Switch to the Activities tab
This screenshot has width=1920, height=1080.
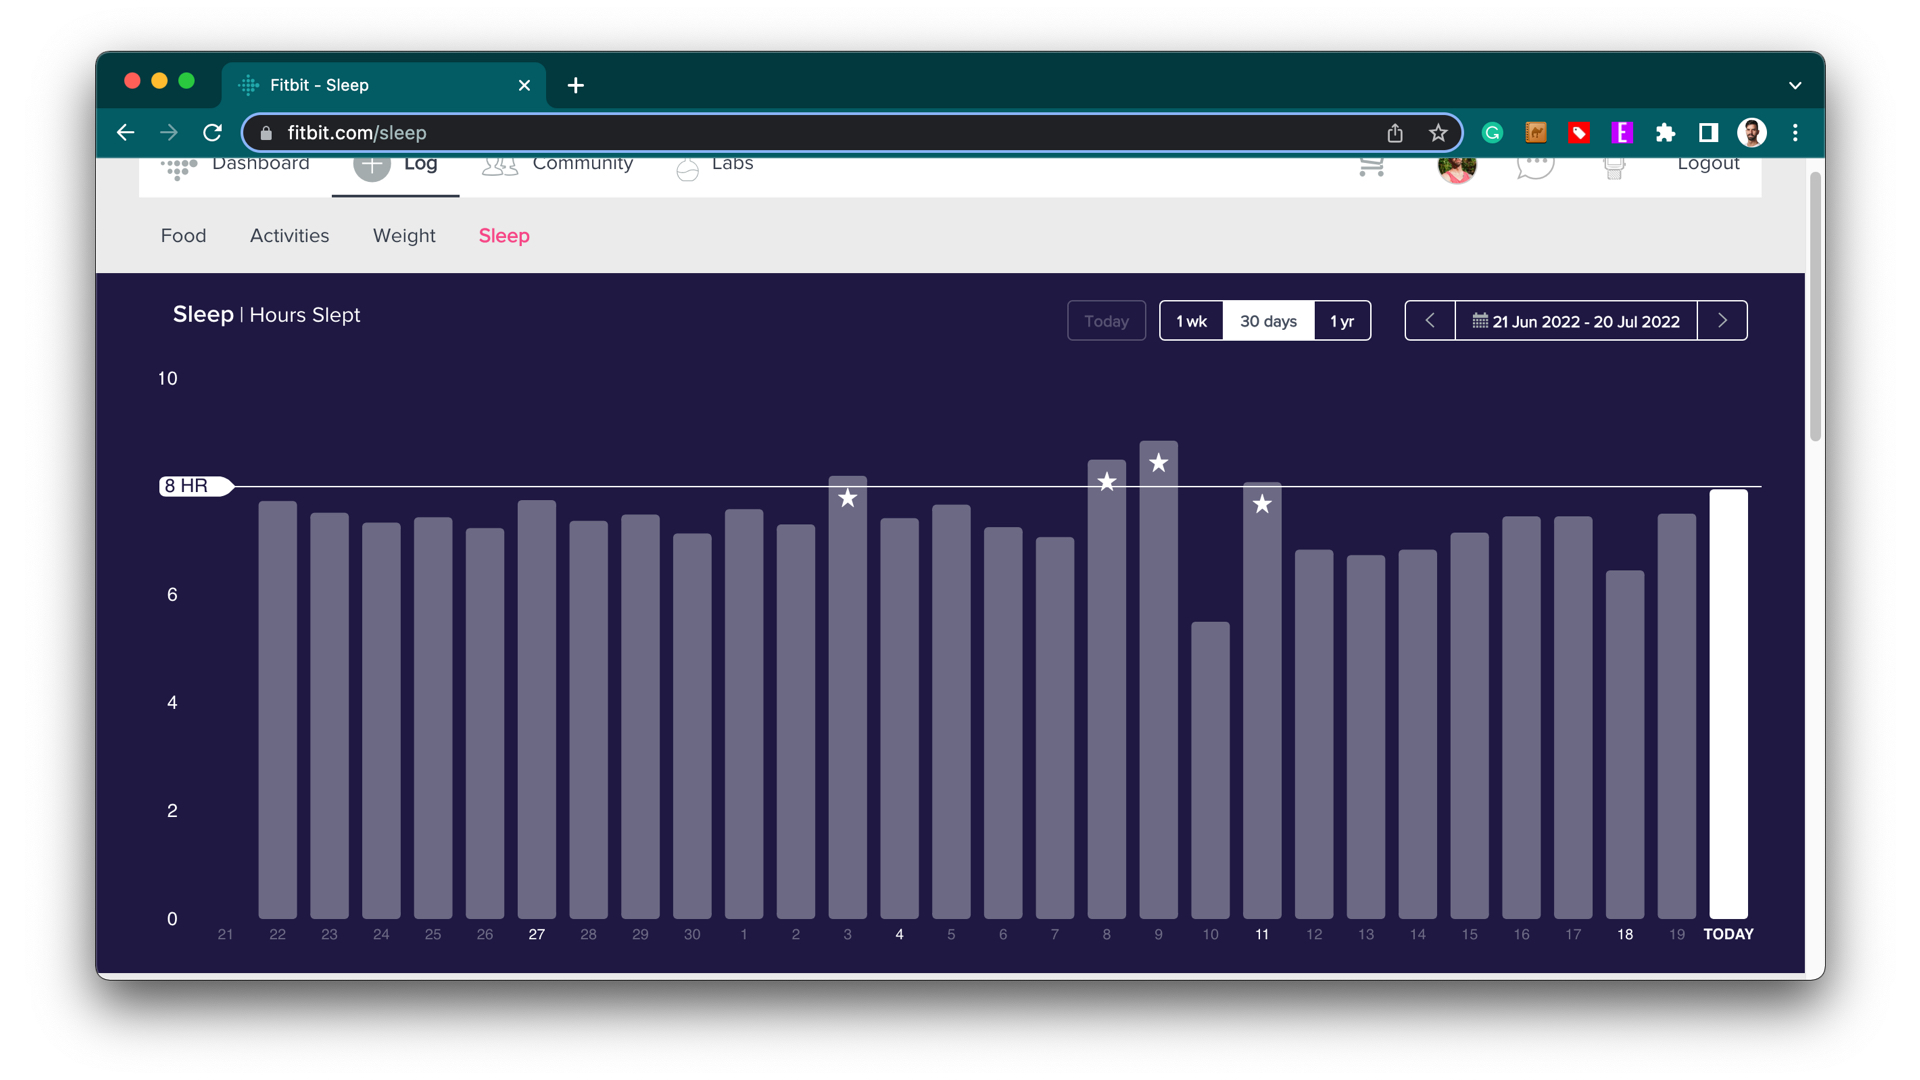click(x=289, y=235)
